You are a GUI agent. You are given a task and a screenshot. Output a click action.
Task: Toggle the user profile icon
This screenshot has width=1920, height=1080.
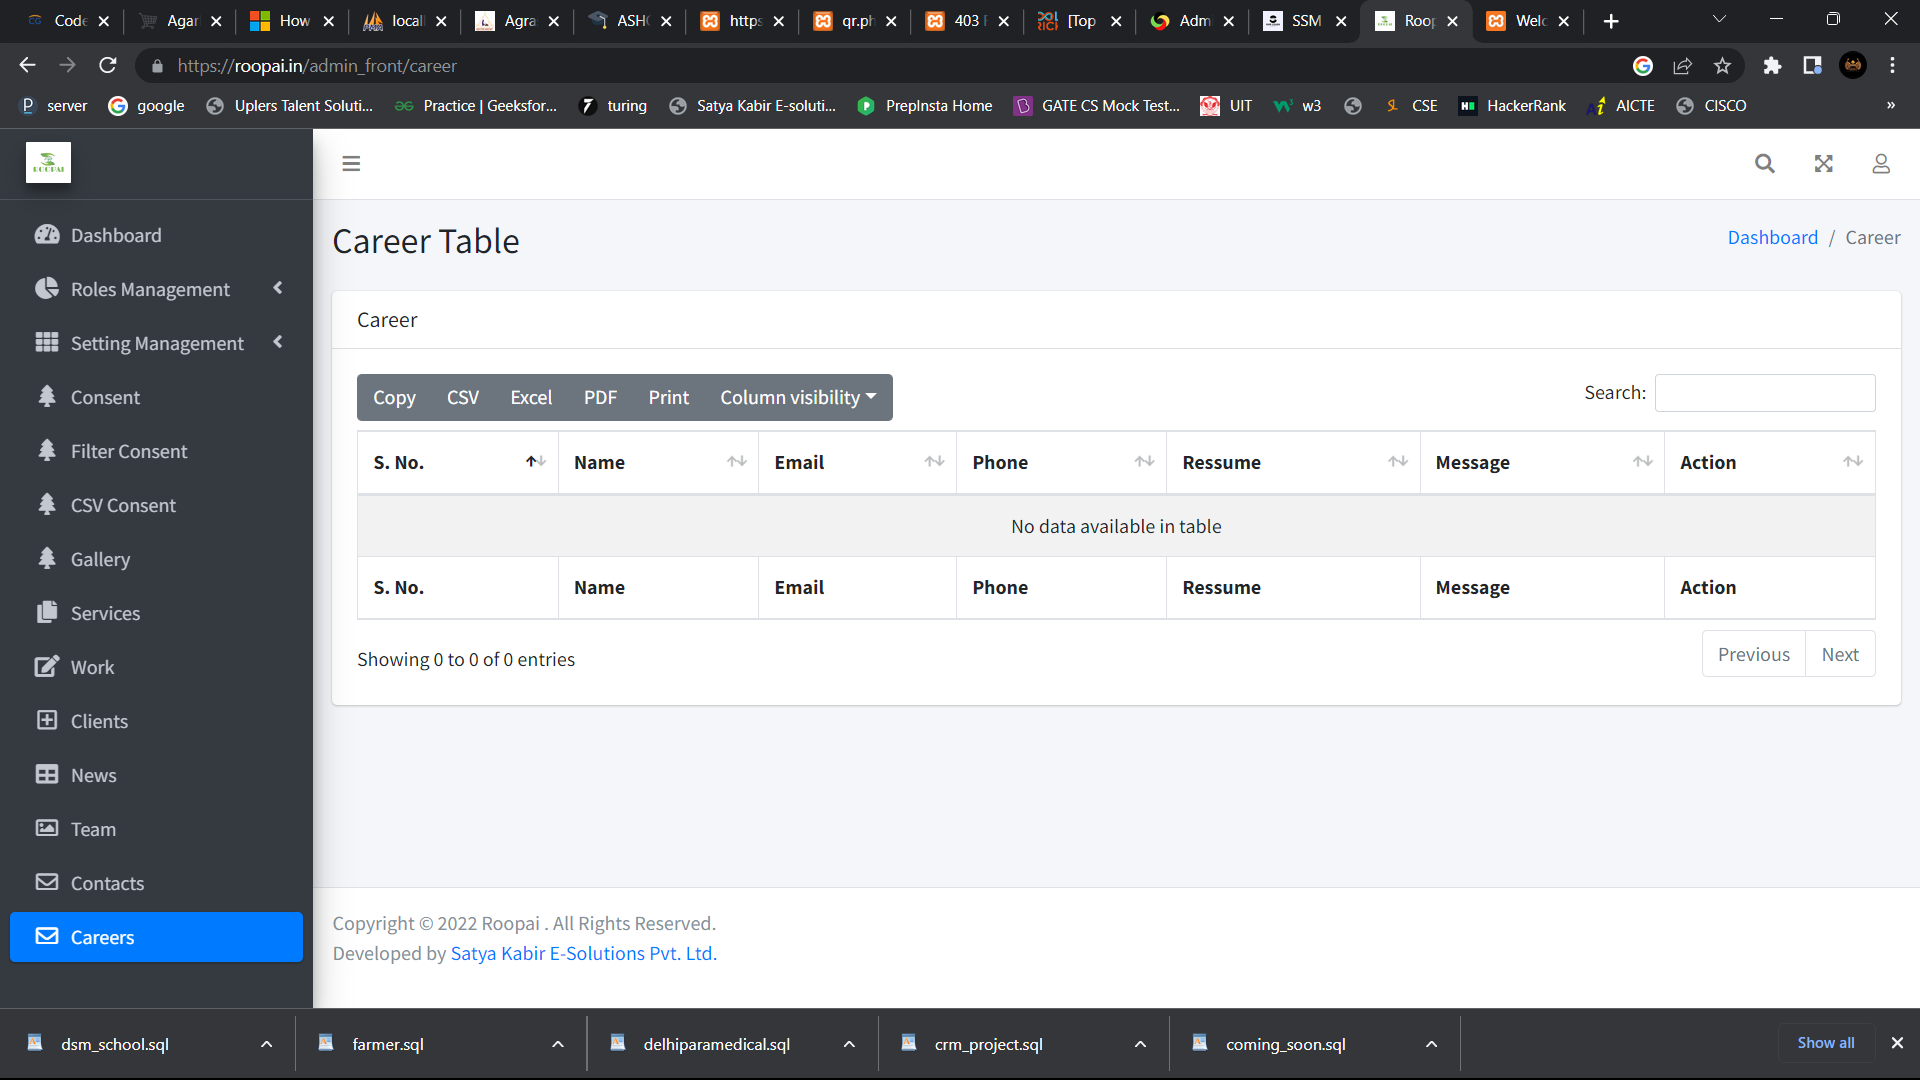(x=1882, y=162)
